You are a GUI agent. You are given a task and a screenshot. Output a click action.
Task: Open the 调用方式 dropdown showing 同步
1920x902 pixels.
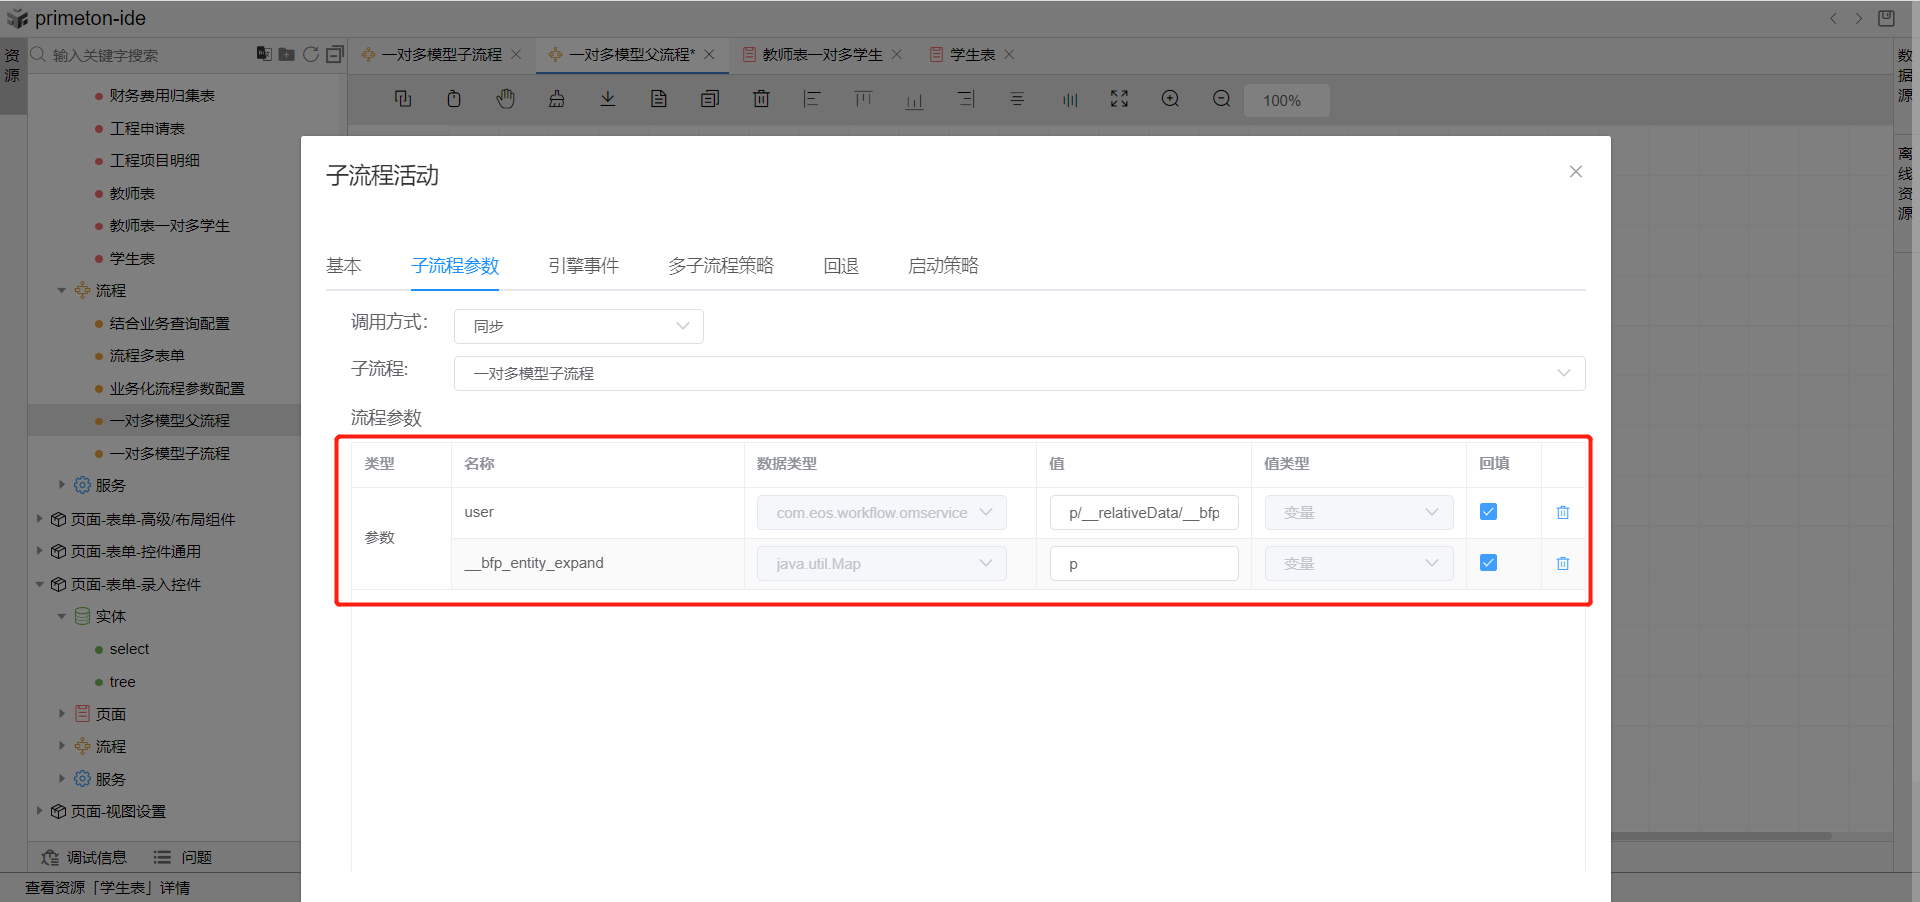point(579,326)
